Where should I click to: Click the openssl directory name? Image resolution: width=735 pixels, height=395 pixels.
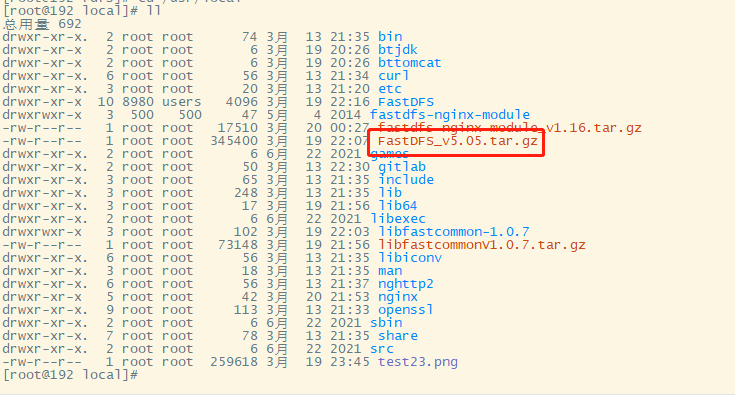pos(406,310)
